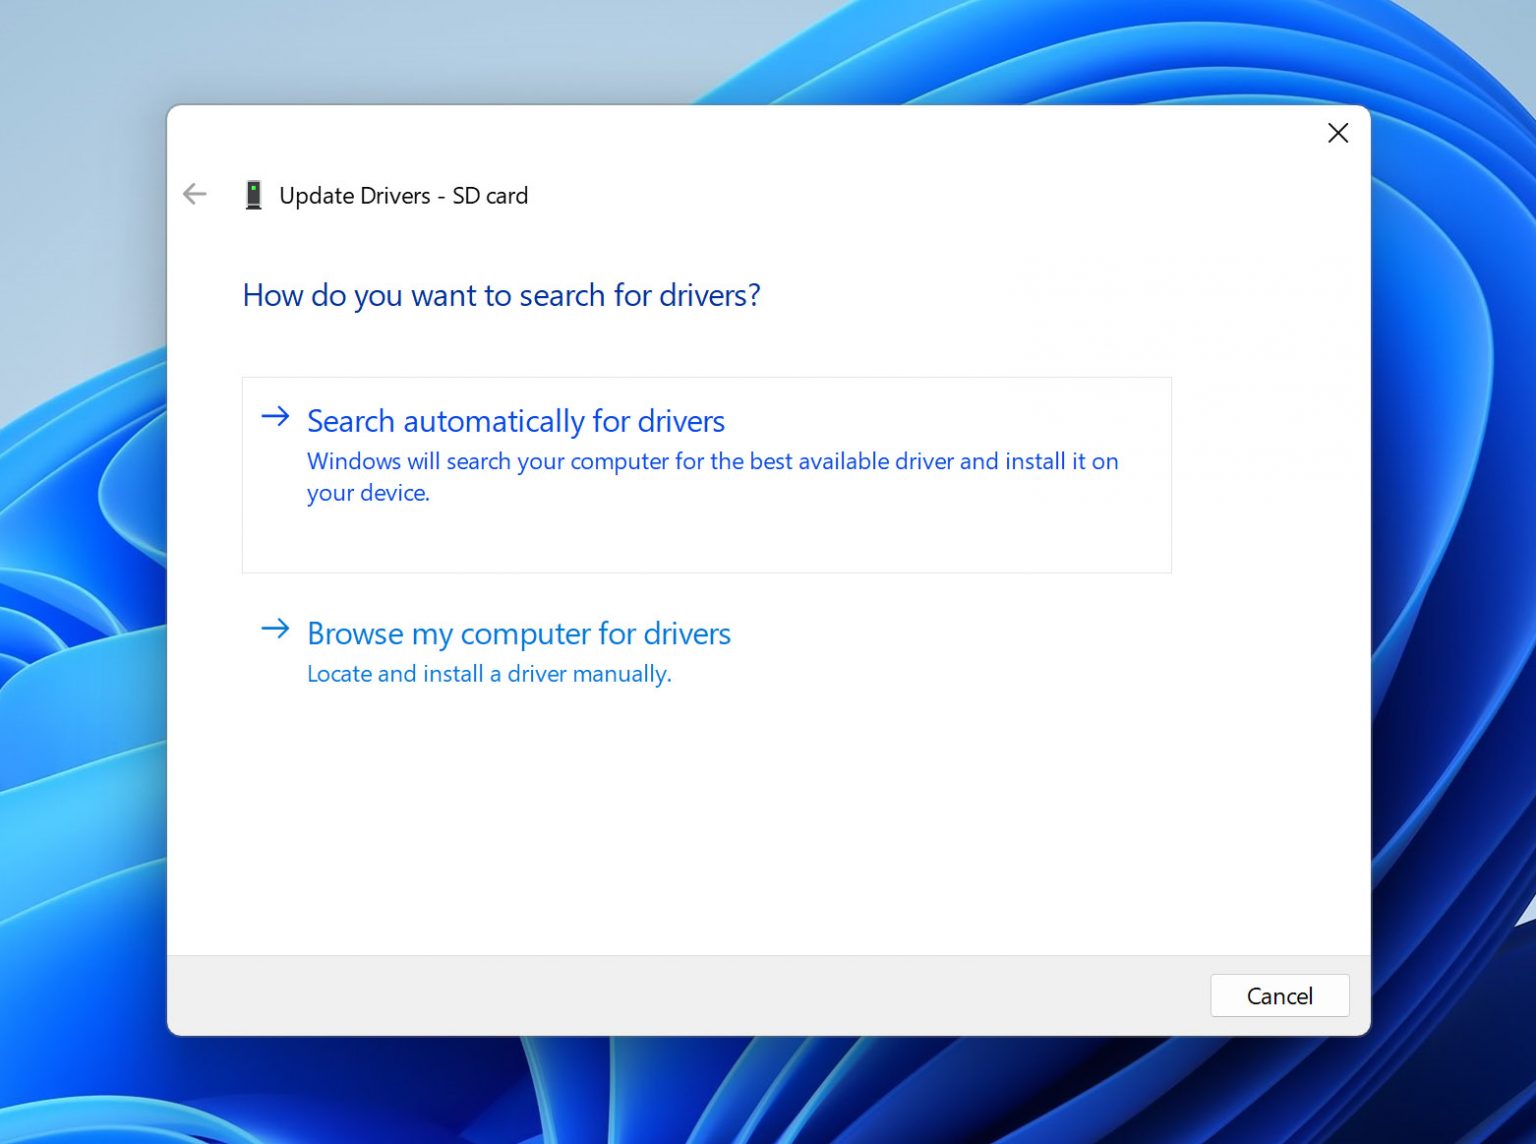This screenshot has height=1144, width=1536.
Task: Click the Update Drivers - SD card title text
Action: click(404, 195)
